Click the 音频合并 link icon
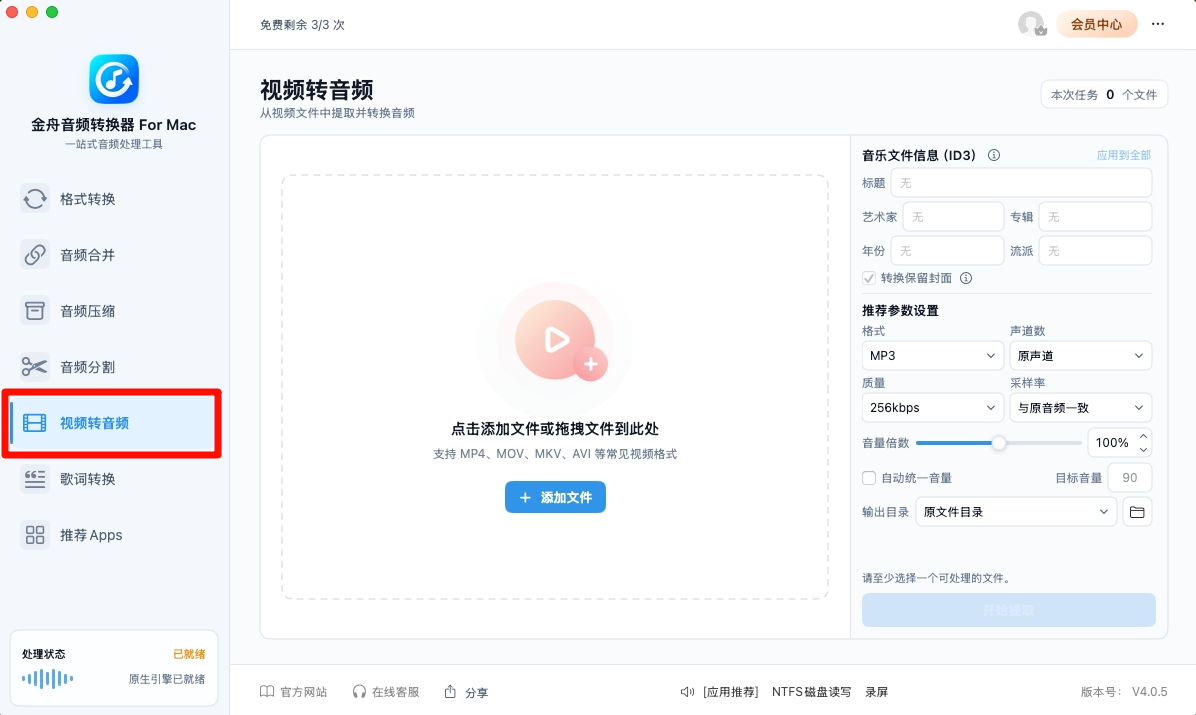 coord(34,255)
